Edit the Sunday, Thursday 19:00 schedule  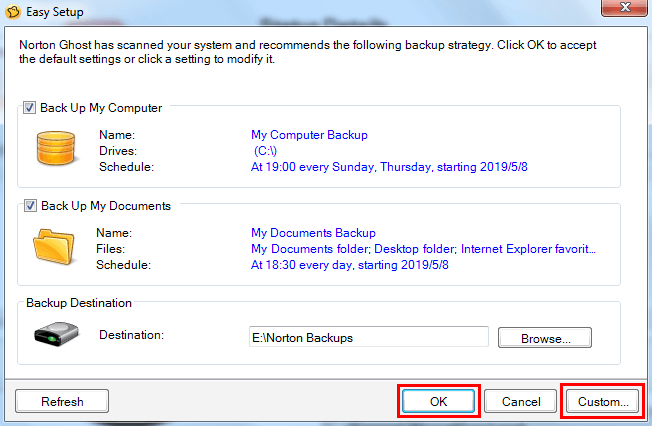pyautogui.click(x=389, y=166)
